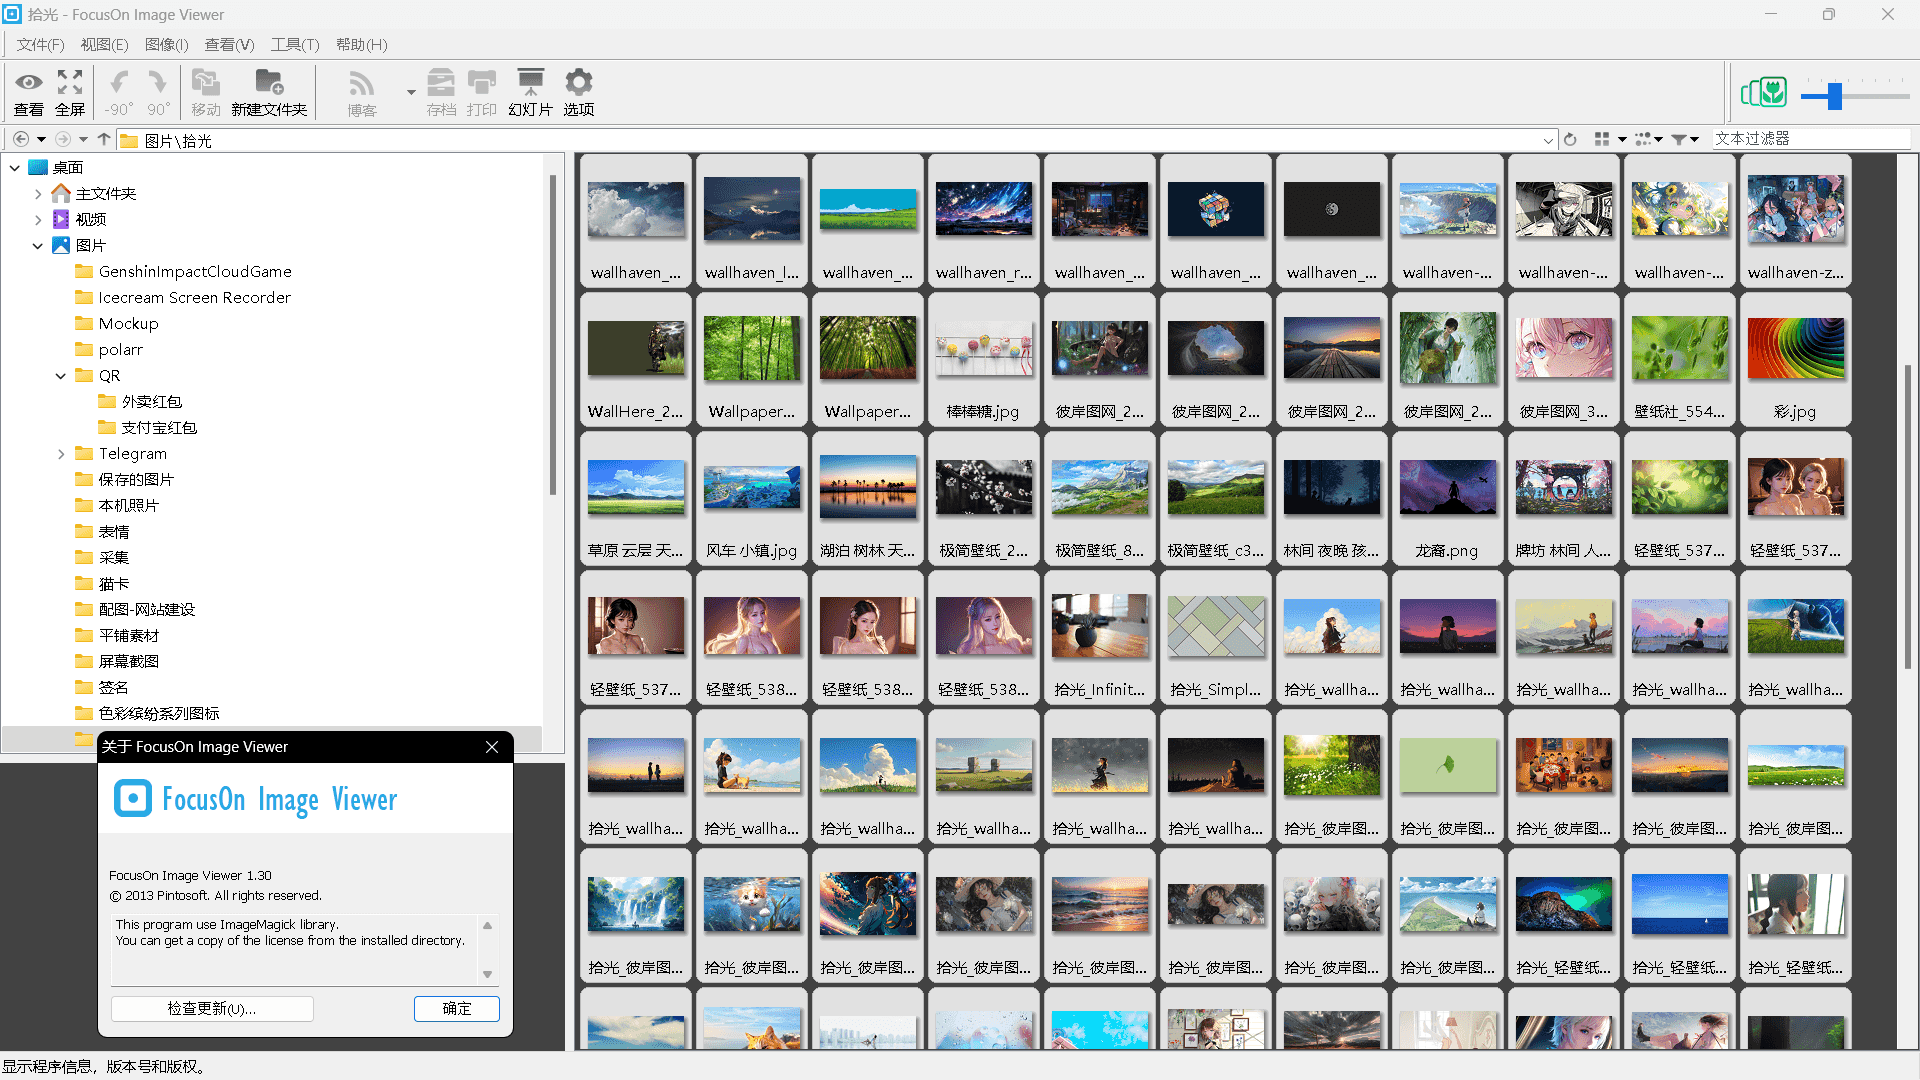This screenshot has width=1920, height=1080.
Task: Open the blog toolbar dropdown arrow
Action: coord(411,93)
